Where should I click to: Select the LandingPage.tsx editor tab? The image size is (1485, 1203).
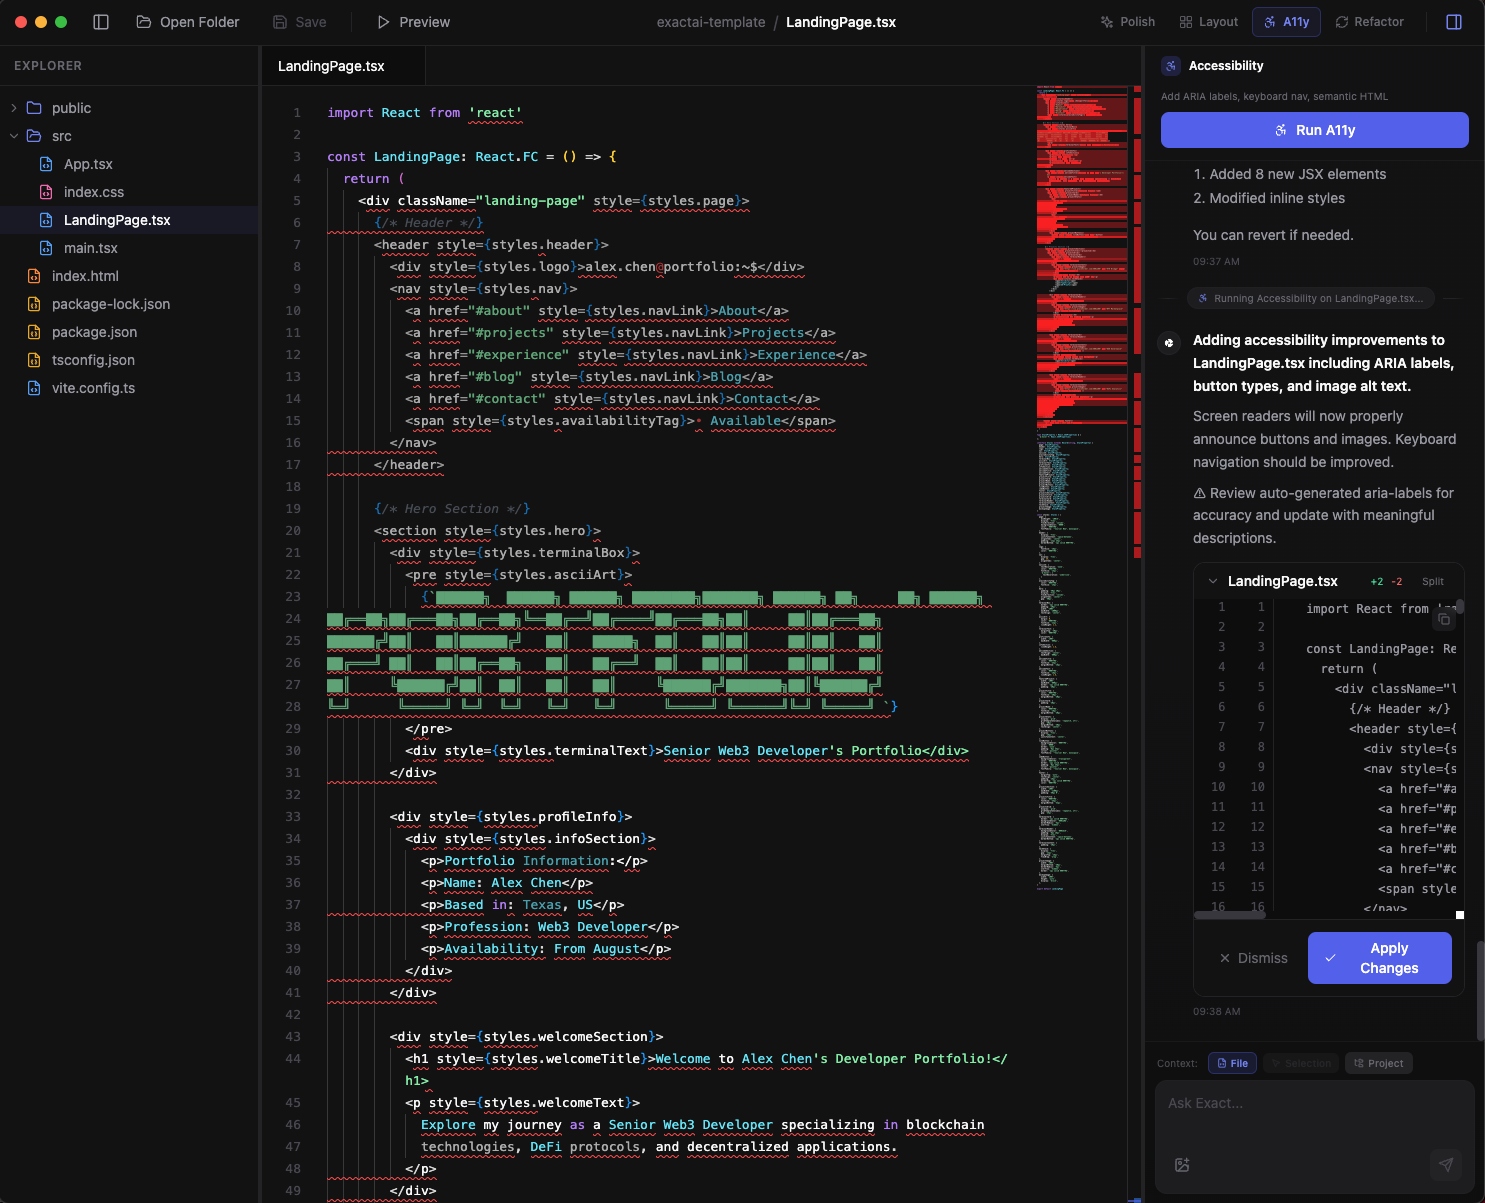coord(331,66)
